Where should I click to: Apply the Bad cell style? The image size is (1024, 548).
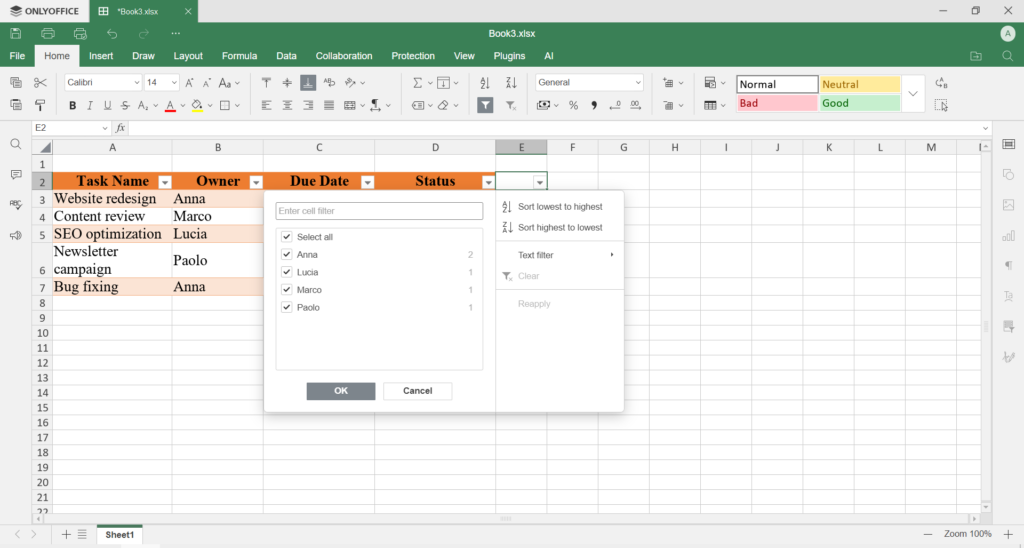pos(777,103)
